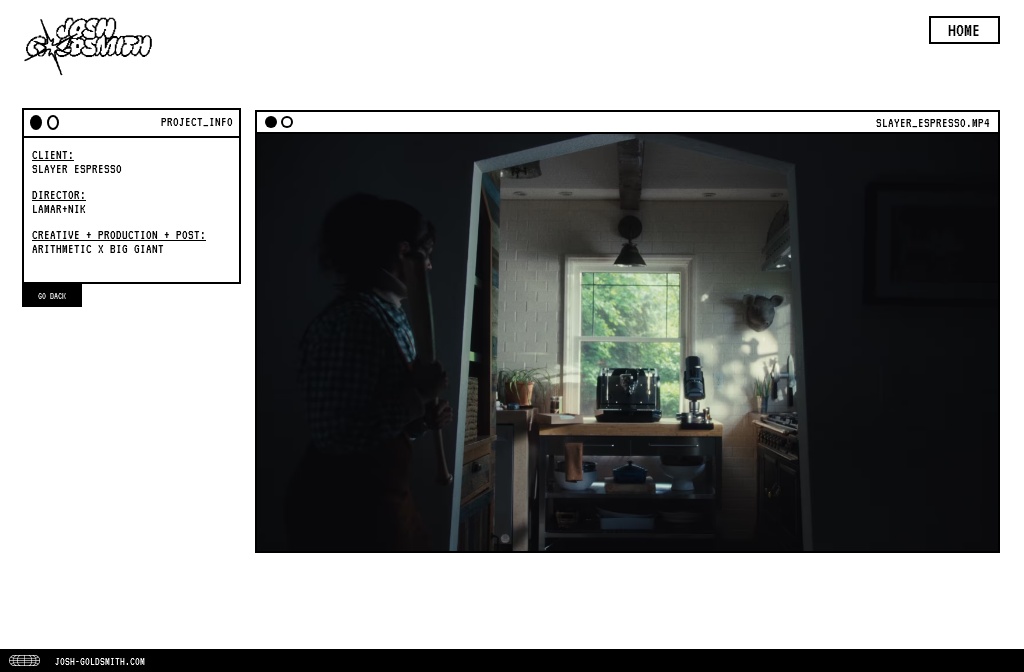Screen dimensions: 1024x672
Task: Click hollow circle in video window header
Action: coord(287,122)
